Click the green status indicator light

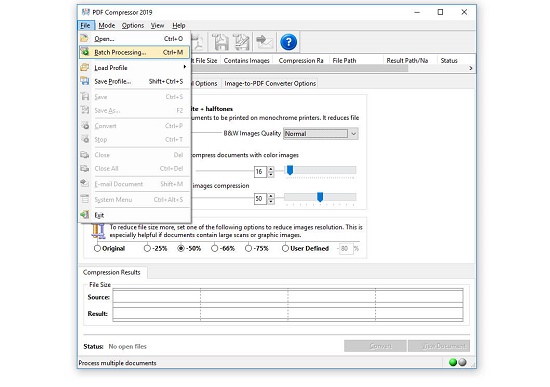(x=453, y=362)
